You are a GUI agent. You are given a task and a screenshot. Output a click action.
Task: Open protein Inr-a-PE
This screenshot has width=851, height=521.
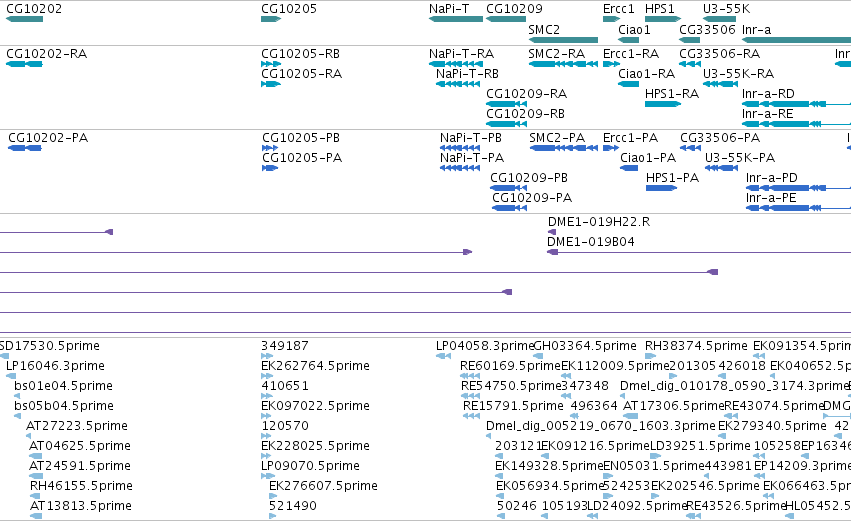pos(771,198)
